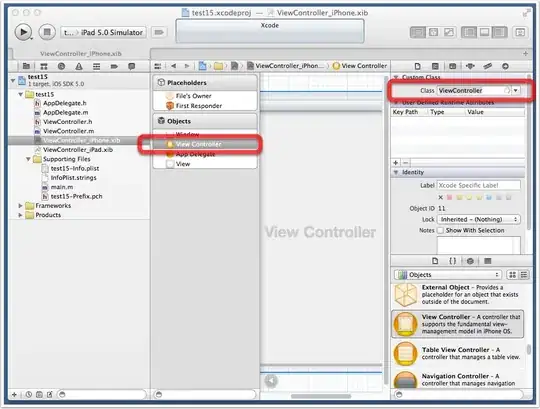The height and width of the screenshot is (409, 540).
Task: Open the Objects library filter dropdown
Action: [447, 274]
